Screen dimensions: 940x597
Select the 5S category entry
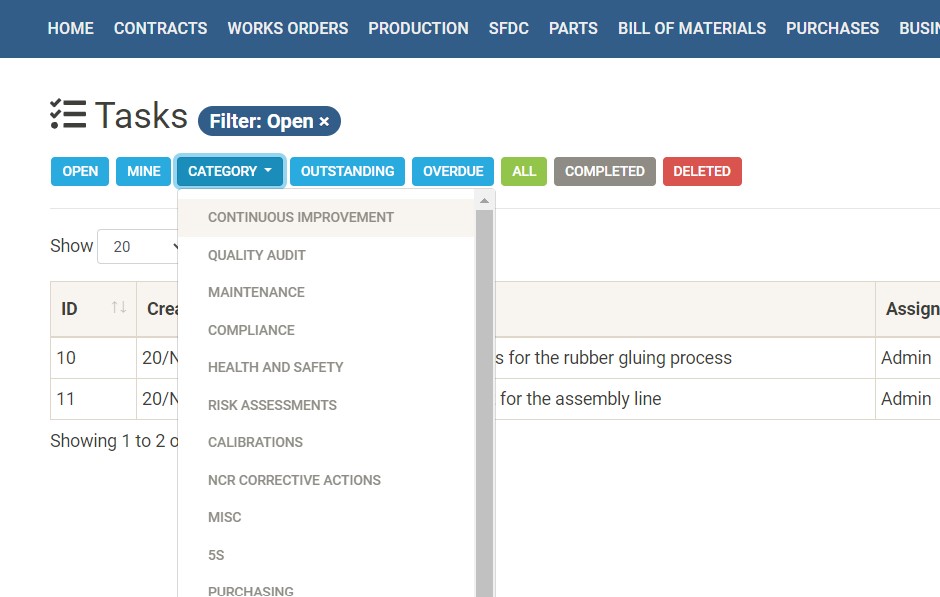(x=216, y=555)
